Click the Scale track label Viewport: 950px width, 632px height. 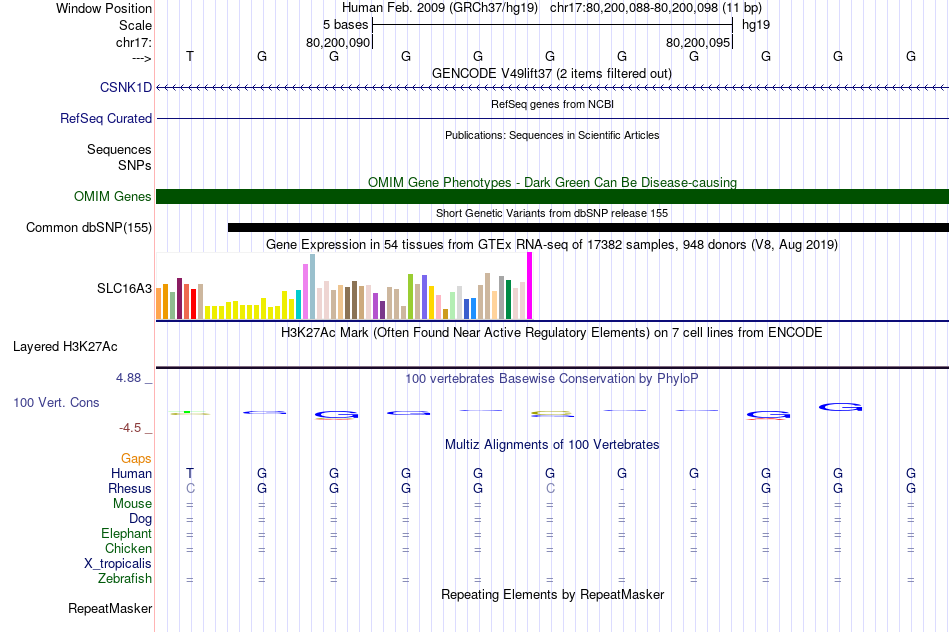pyautogui.click(x=135, y=25)
